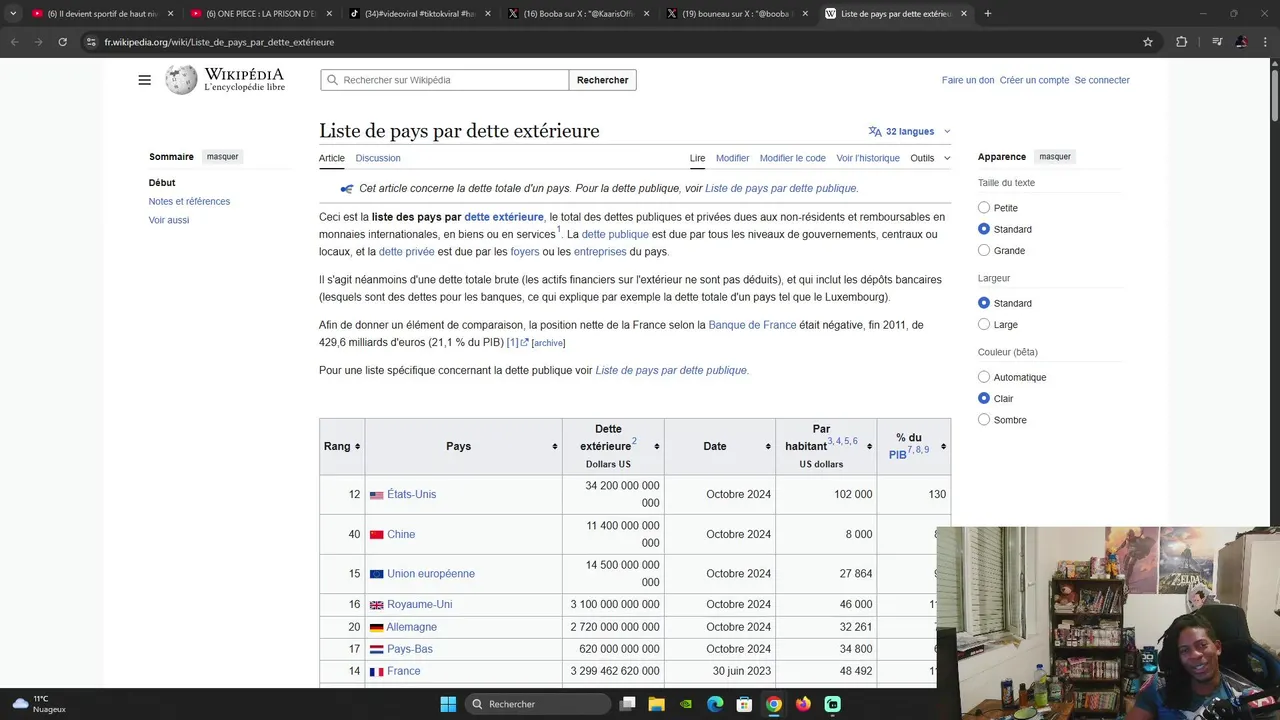Sort the table by Rang column

point(342,446)
